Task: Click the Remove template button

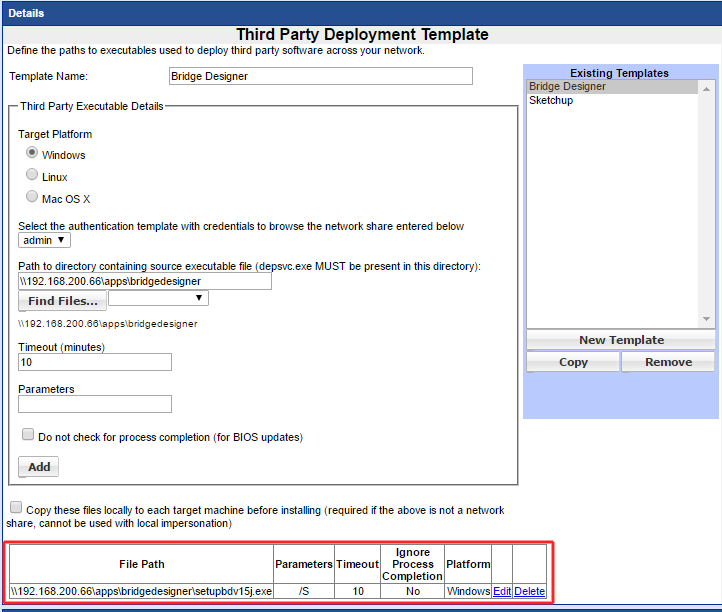Action: 668,362
